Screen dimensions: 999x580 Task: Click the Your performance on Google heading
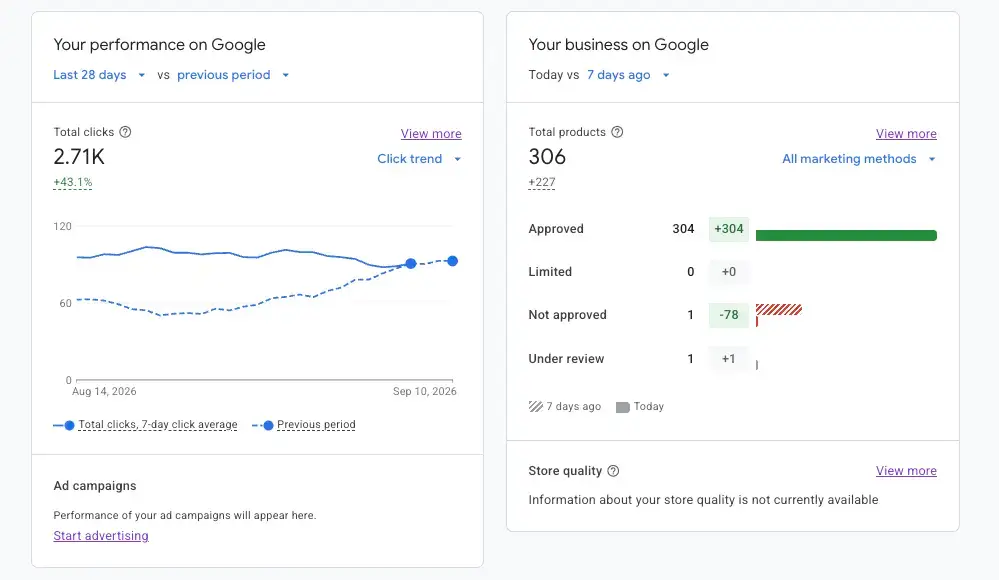click(159, 45)
